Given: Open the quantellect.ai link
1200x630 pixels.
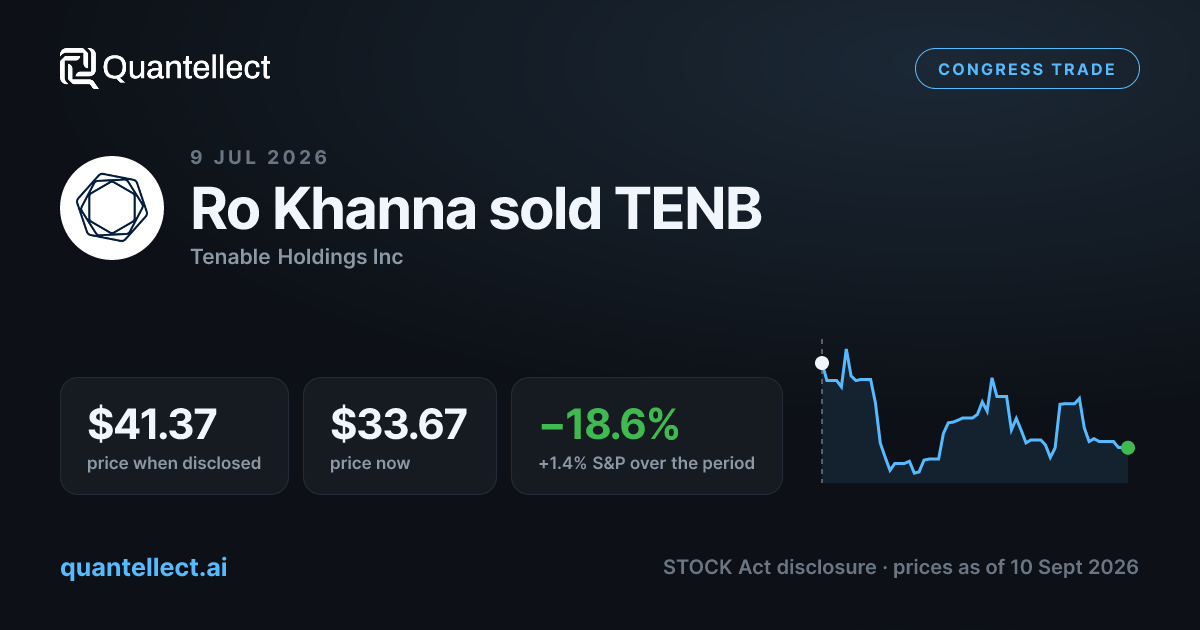Looking at the screenshot, I should (x=144, y=567).
